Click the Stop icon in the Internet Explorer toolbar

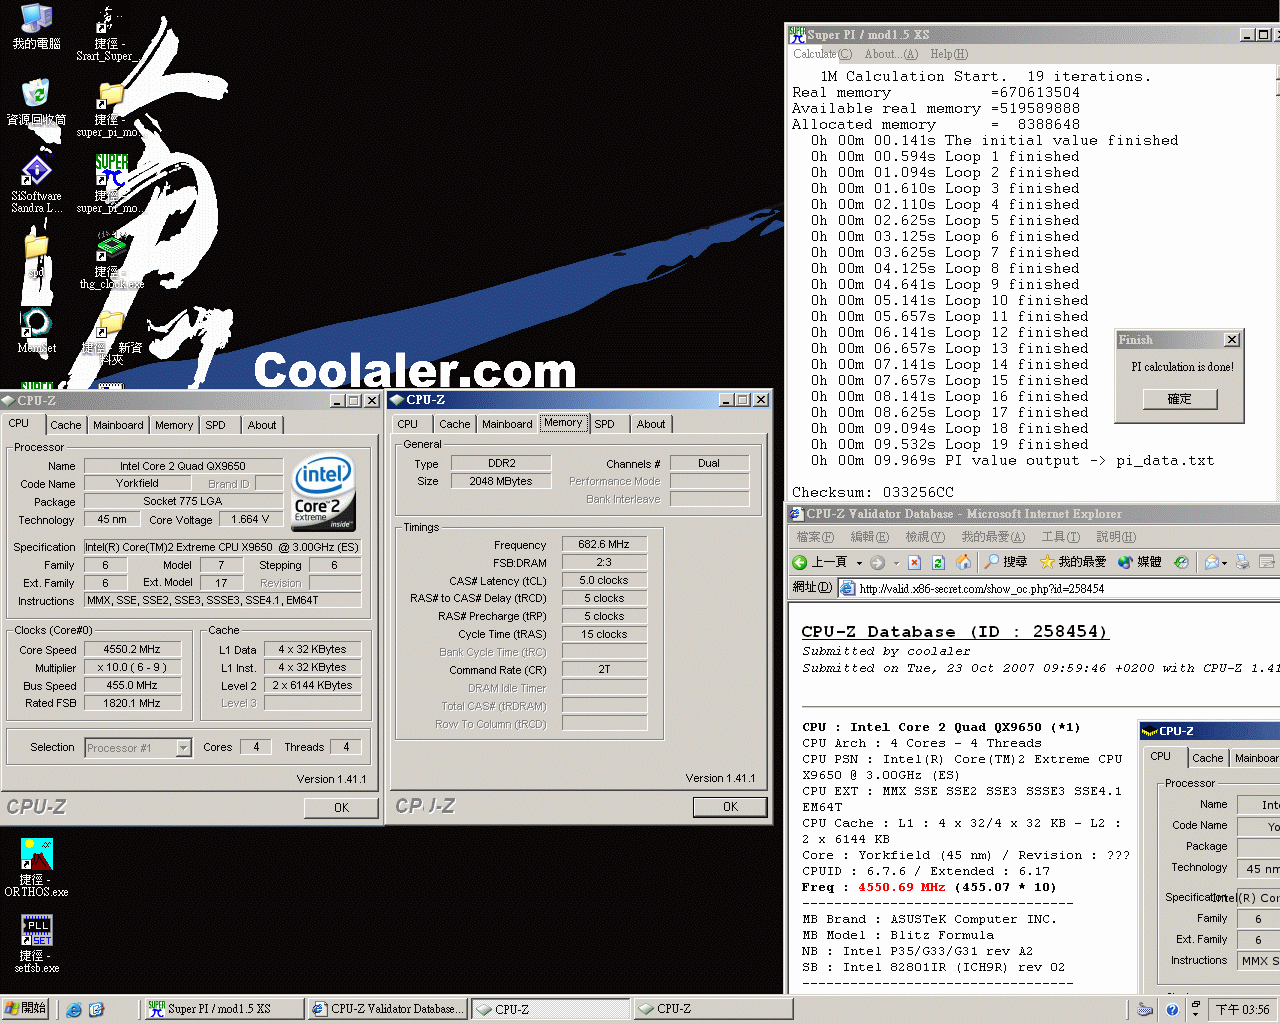click(914, 562)
